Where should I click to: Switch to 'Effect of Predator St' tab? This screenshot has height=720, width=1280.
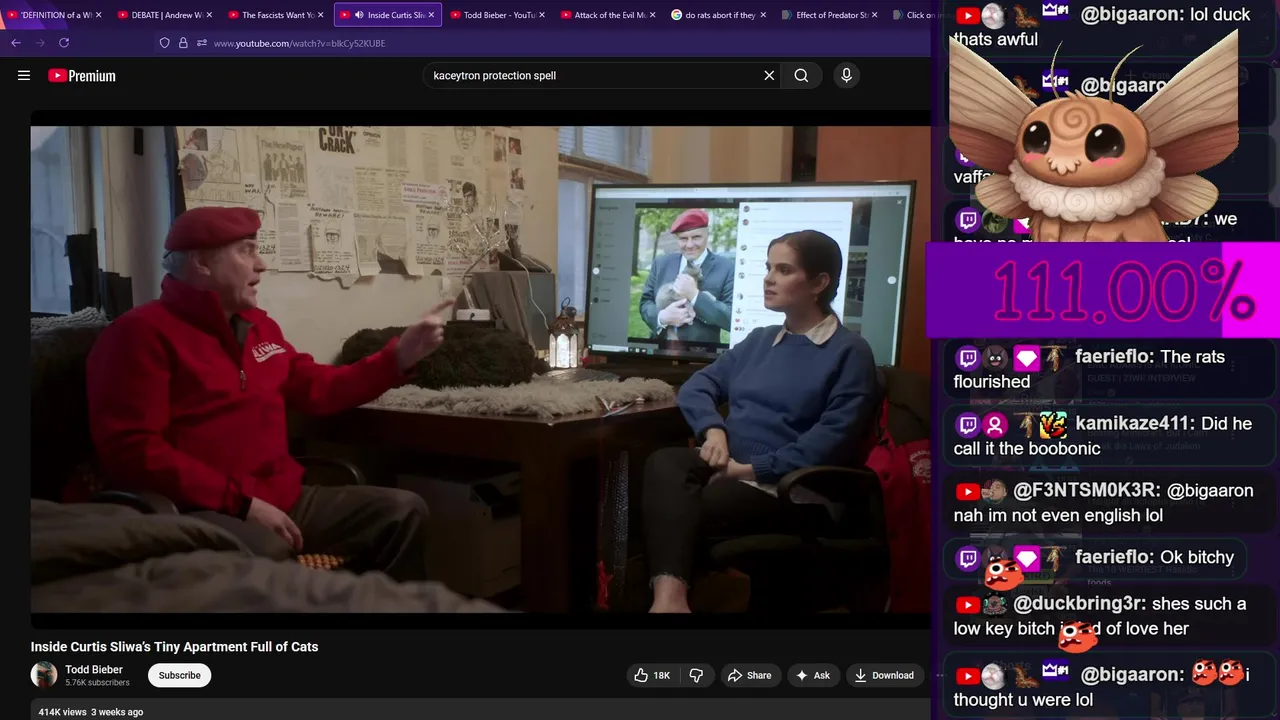tap(827, 15)
